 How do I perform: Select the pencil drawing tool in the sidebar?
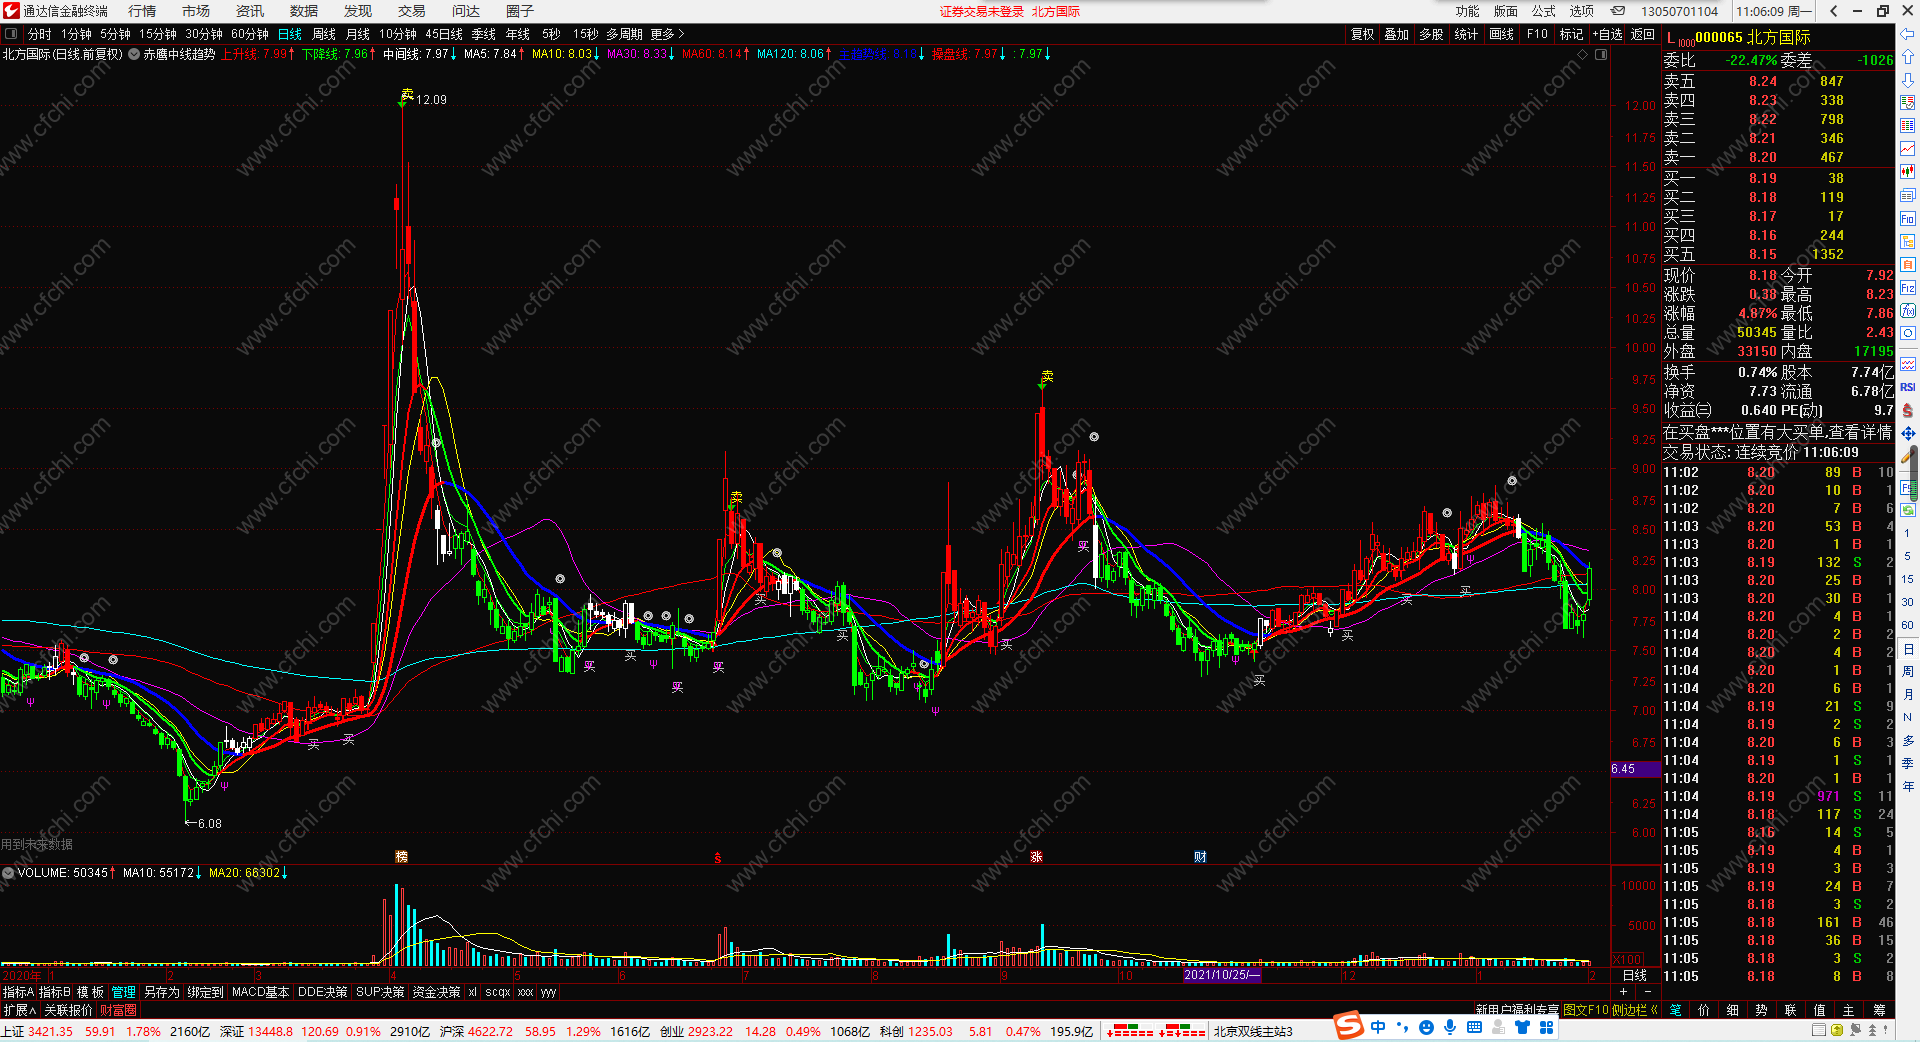pos(1908,456)
